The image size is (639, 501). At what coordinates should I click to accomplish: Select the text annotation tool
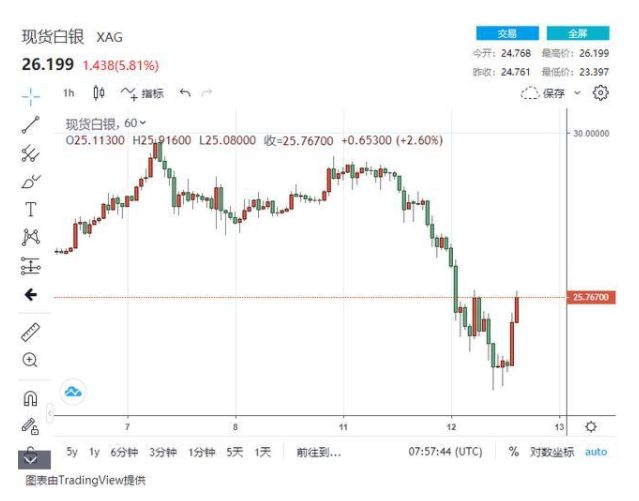pyautogui.click(x=31, y=209)
